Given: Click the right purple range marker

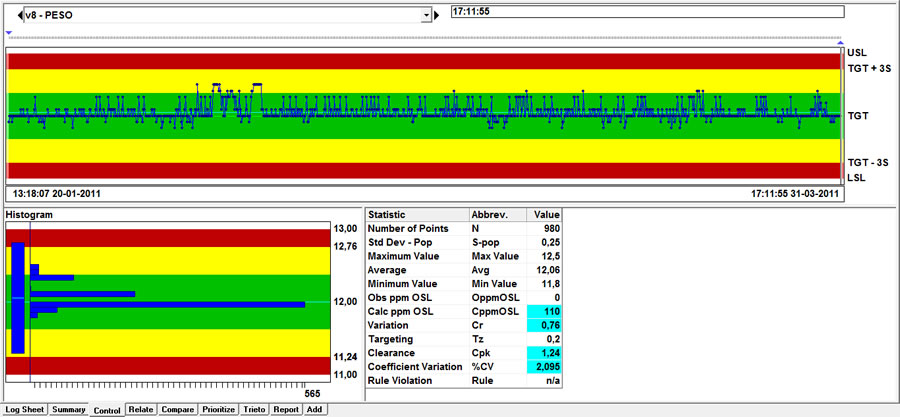Looking at the screenshot, I should 840,45.
